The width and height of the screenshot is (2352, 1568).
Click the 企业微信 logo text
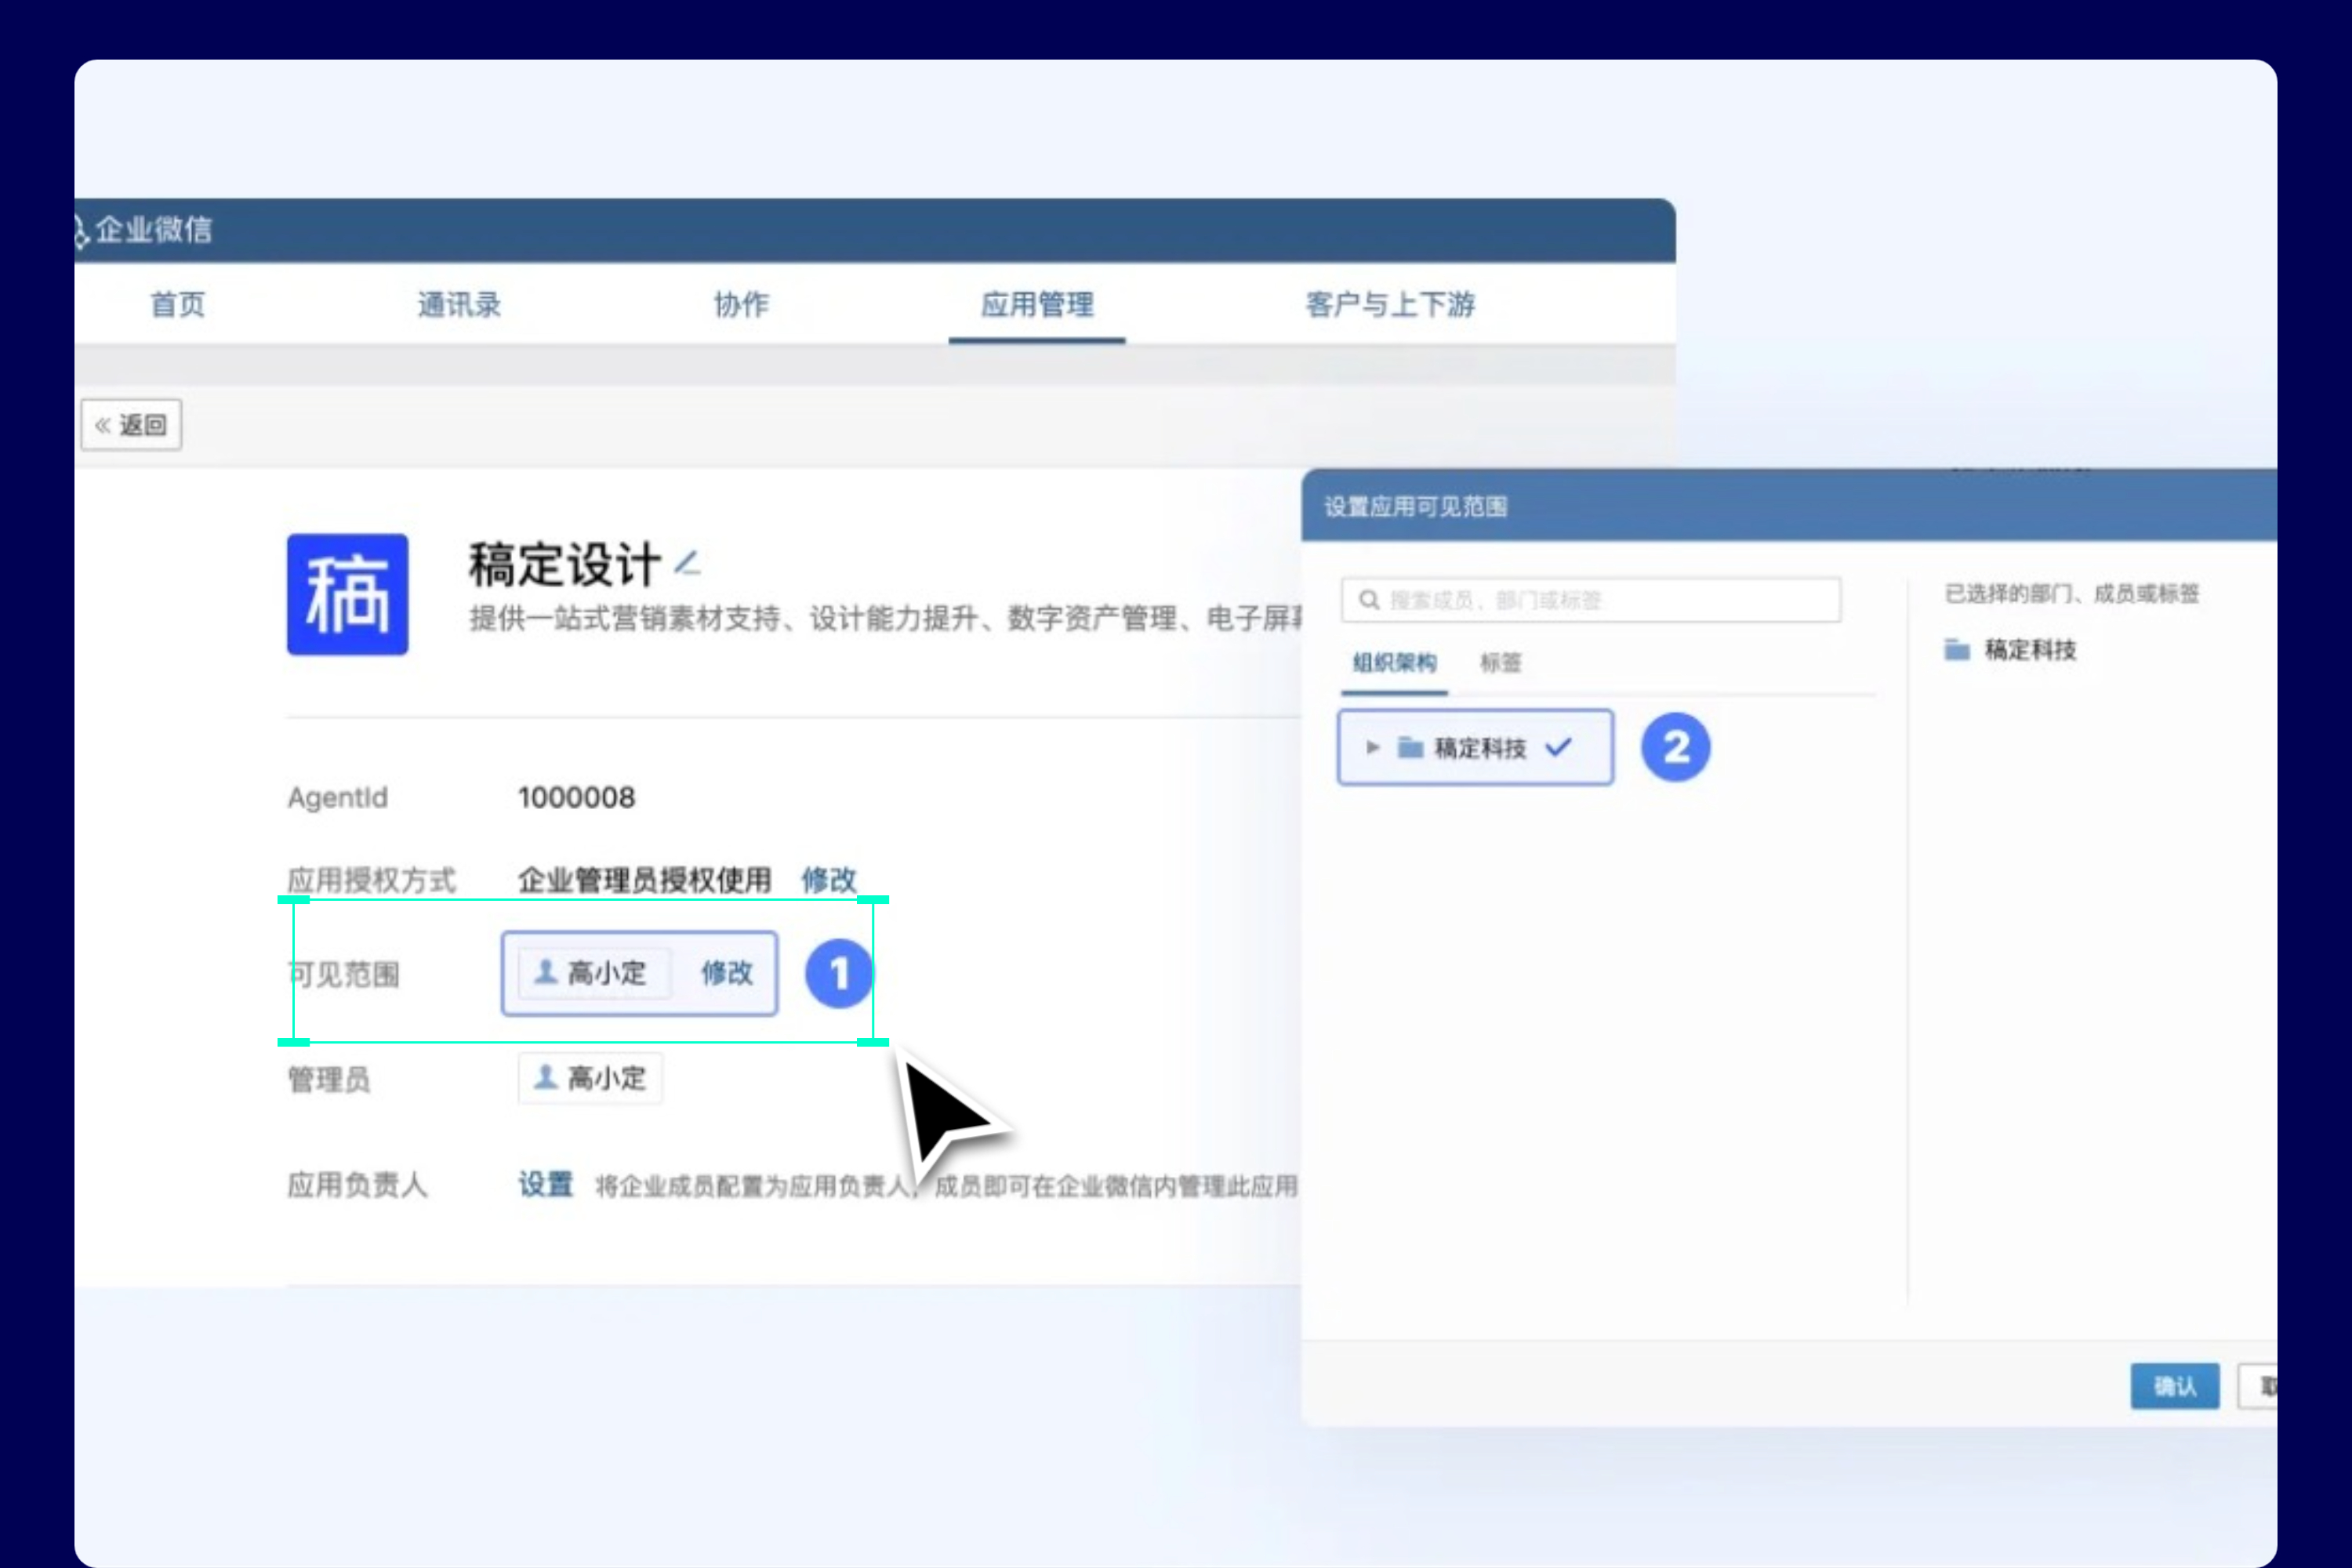153,230
